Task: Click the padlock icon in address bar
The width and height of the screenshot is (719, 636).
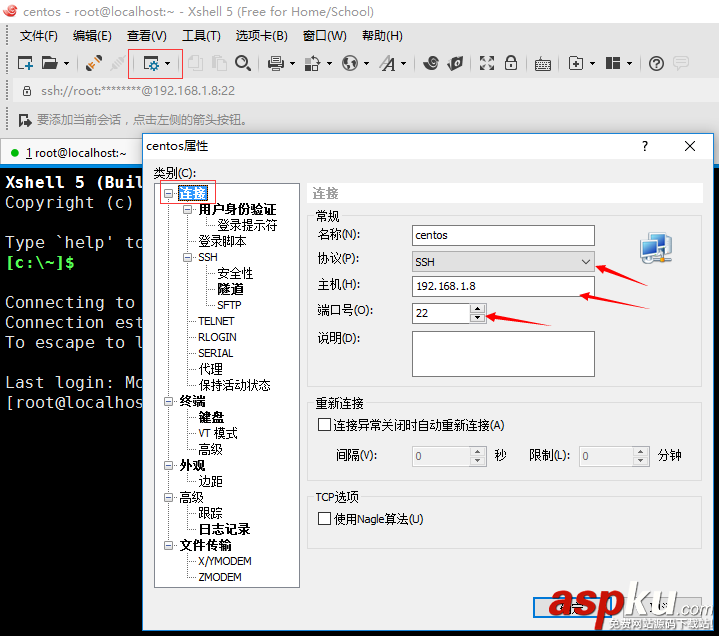Action: pos(27,91)
